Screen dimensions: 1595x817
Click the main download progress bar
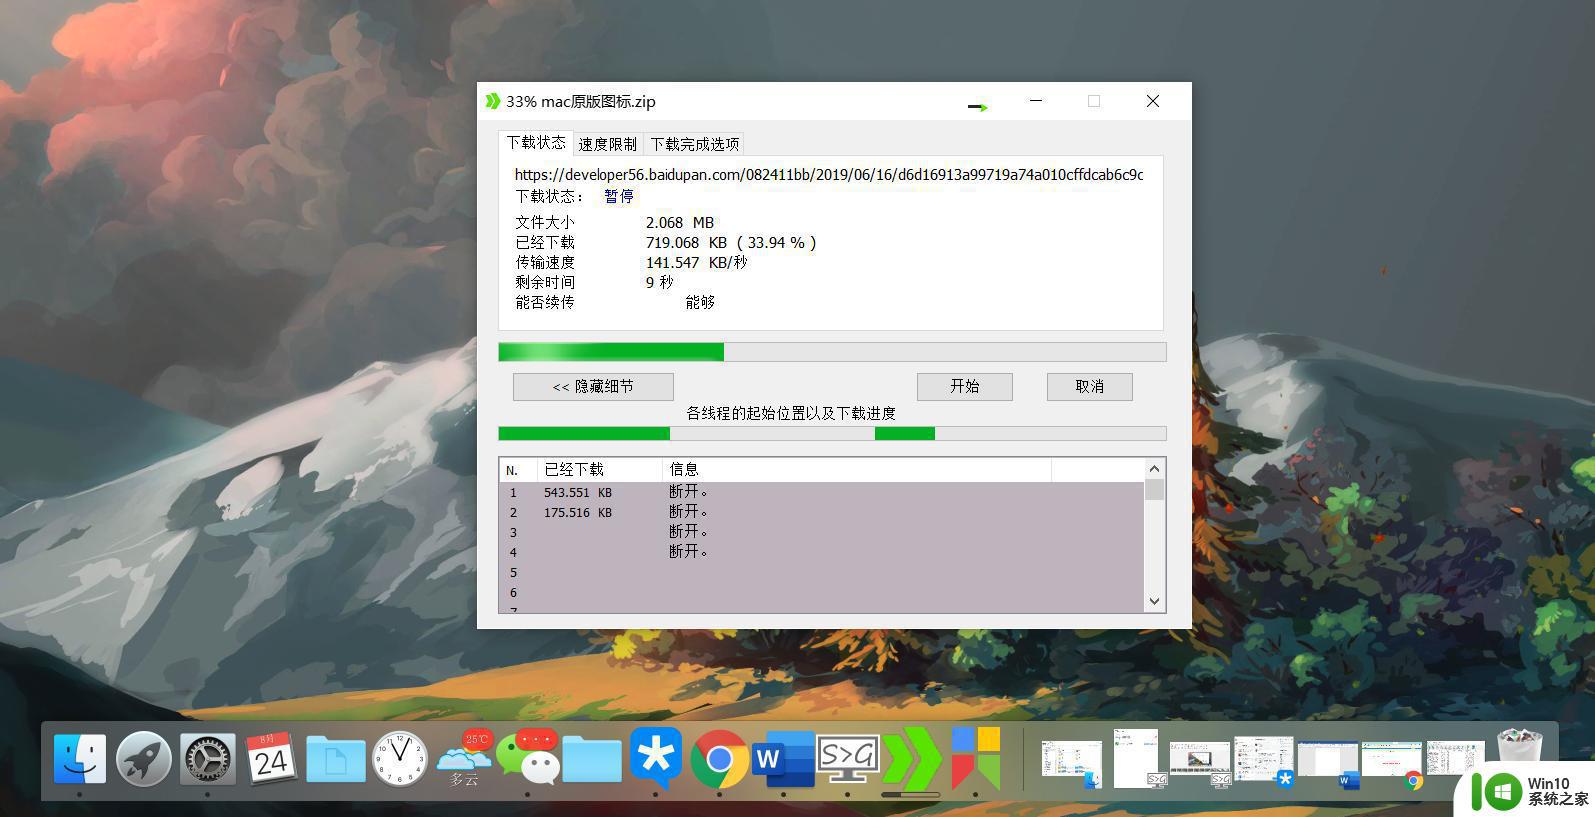pyautogui.click(x=832, y=352)
